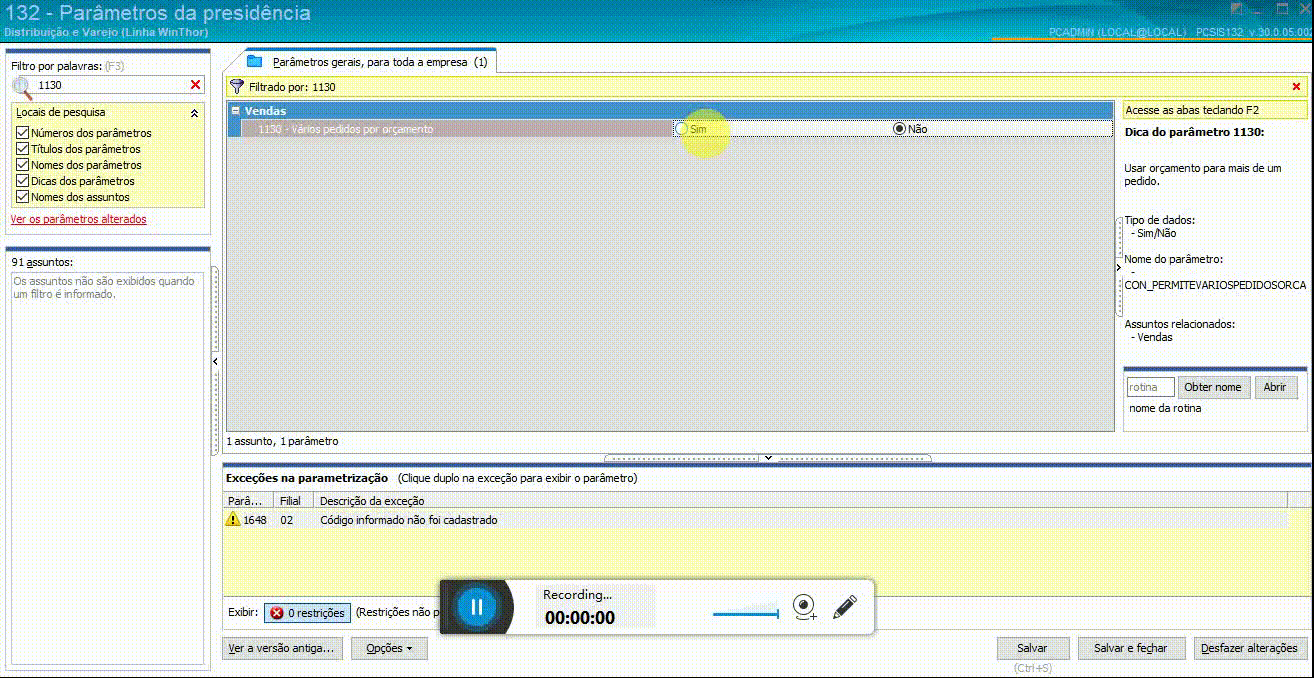Click the Filial cell 02 in exception row

coord(287,520)
